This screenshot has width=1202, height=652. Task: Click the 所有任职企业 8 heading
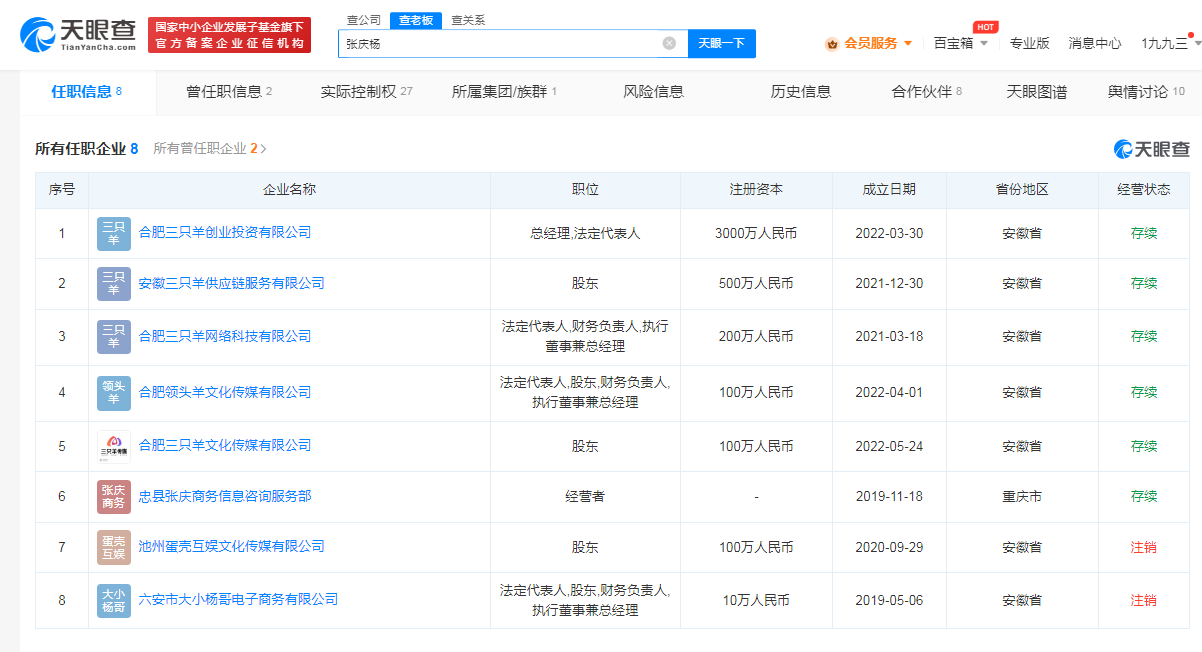click(86, 148)
